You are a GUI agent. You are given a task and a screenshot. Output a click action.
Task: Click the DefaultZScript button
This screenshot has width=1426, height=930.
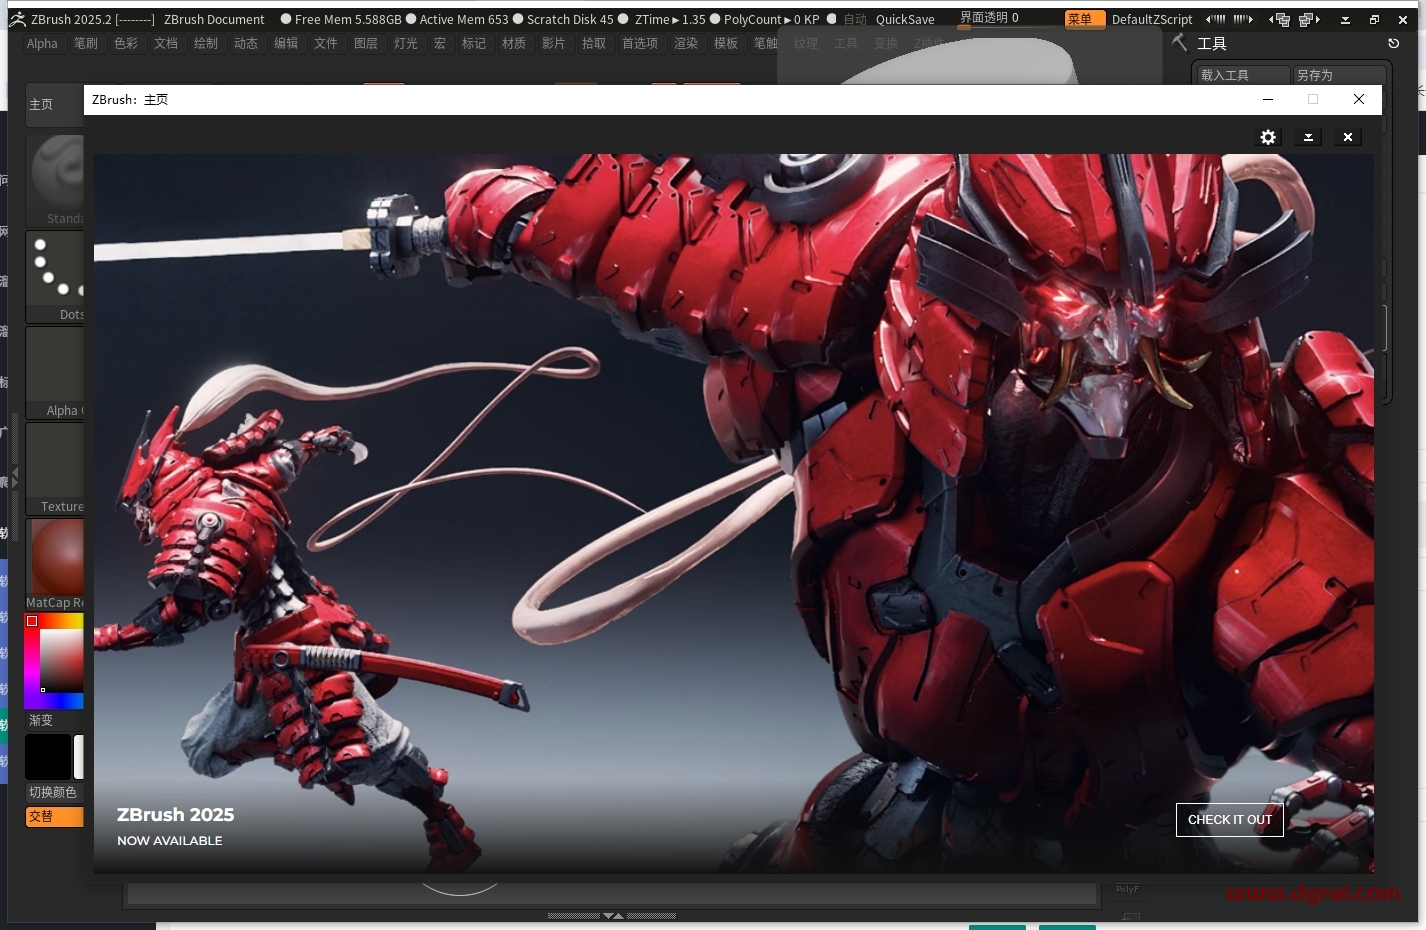pyautogui.click(x=1152, y=19)
